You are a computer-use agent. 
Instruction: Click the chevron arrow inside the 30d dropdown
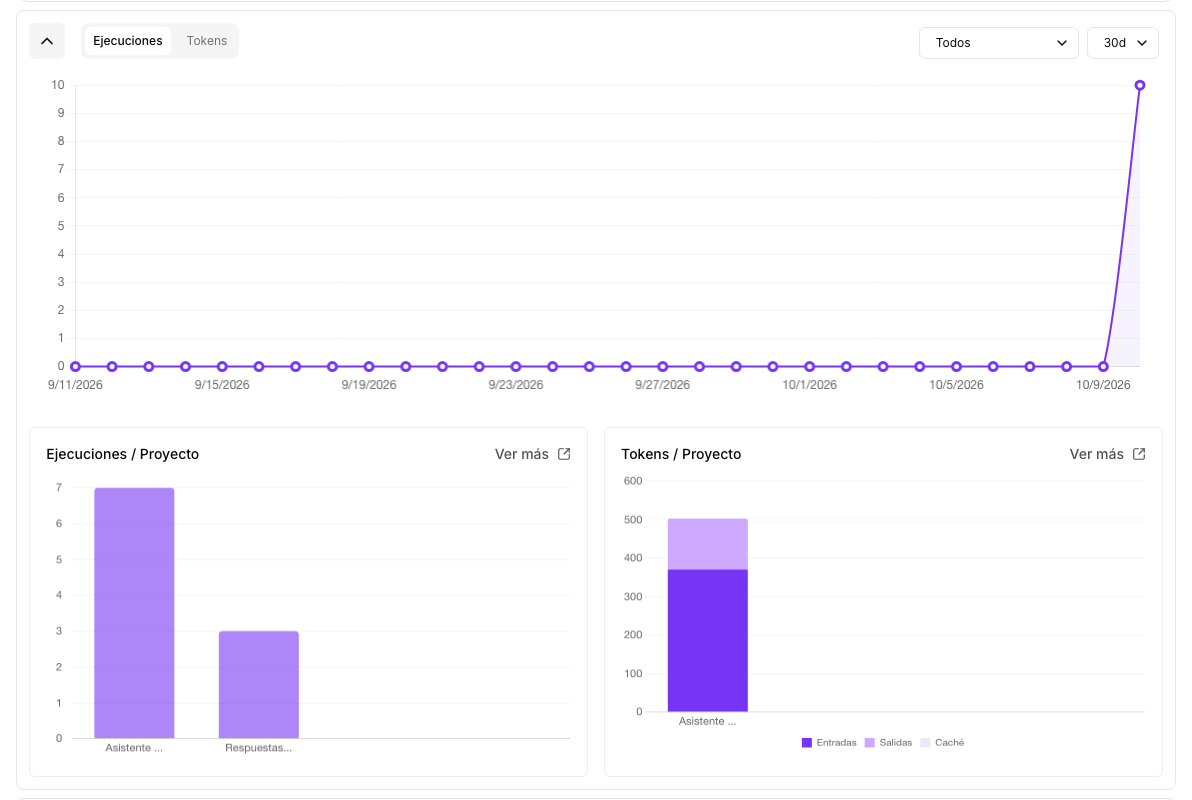point(1142,43)
